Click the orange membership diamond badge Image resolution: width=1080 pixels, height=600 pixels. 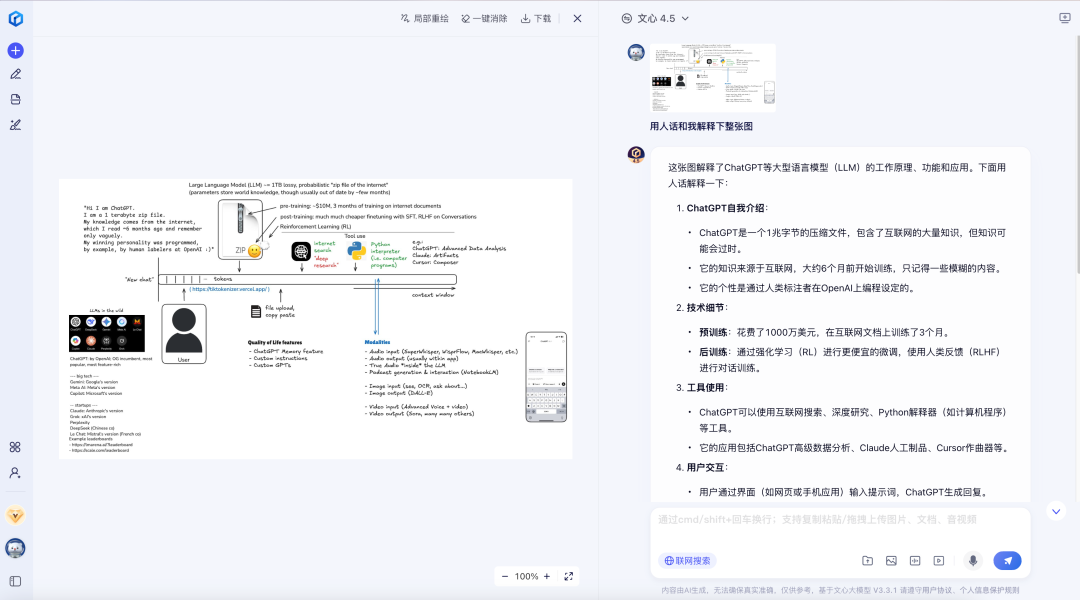[x=15, y=515]
